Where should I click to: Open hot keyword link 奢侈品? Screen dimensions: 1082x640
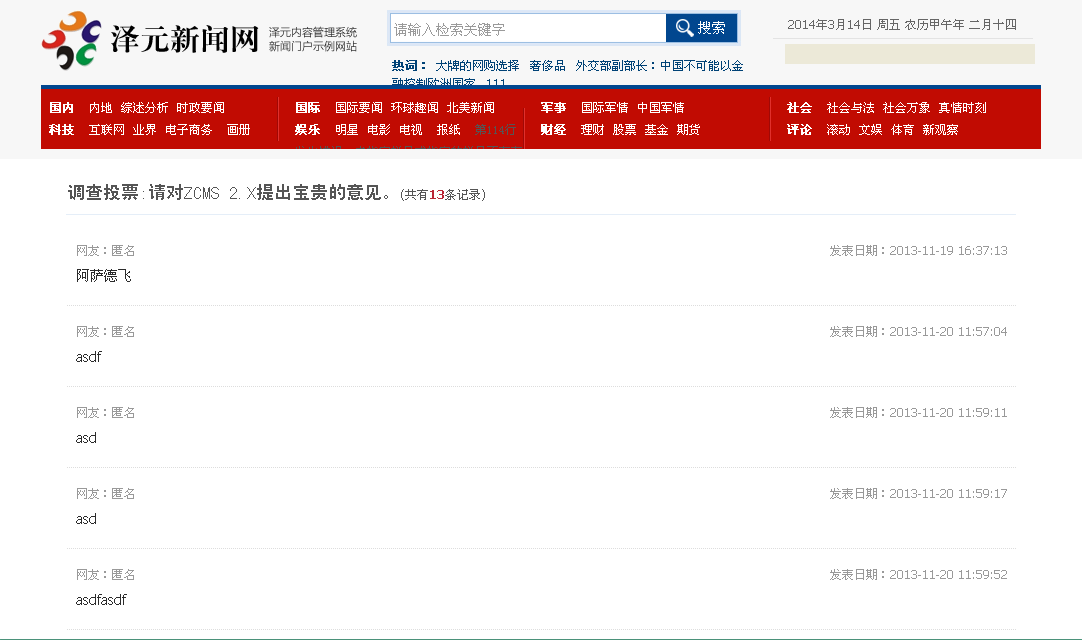tap(547, 66)
